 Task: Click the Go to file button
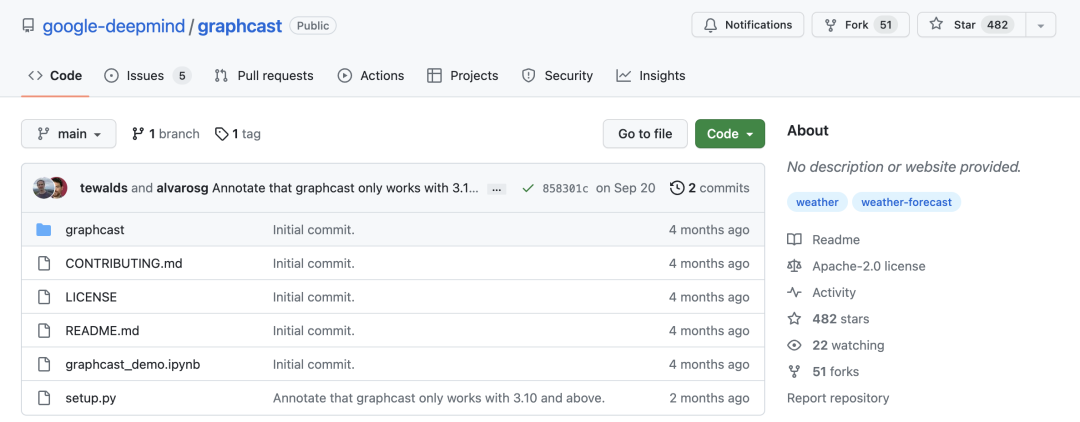point(645,134)
